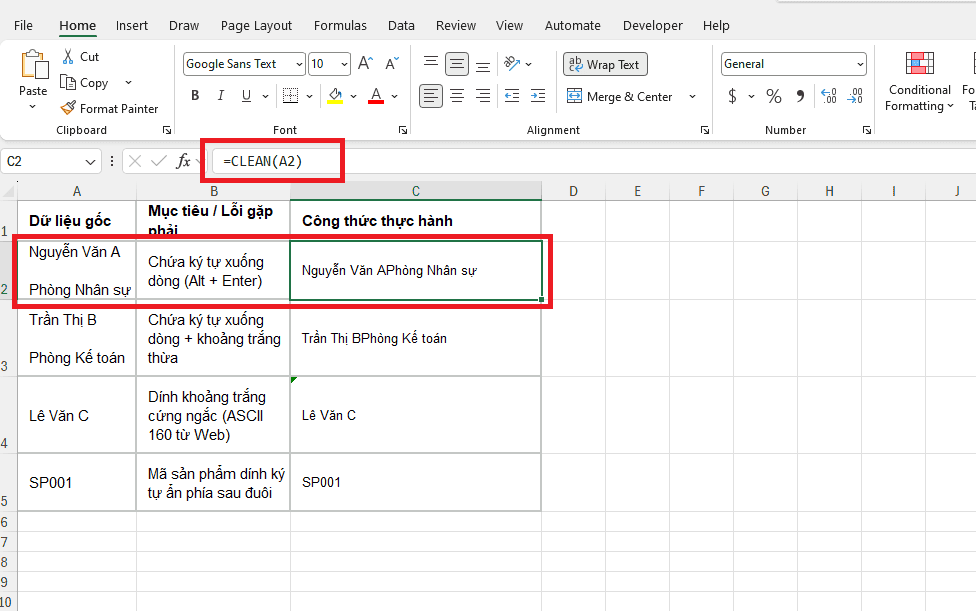The image size is (976, 611).
Task: Increase decimal places
Action: point(829,96)
